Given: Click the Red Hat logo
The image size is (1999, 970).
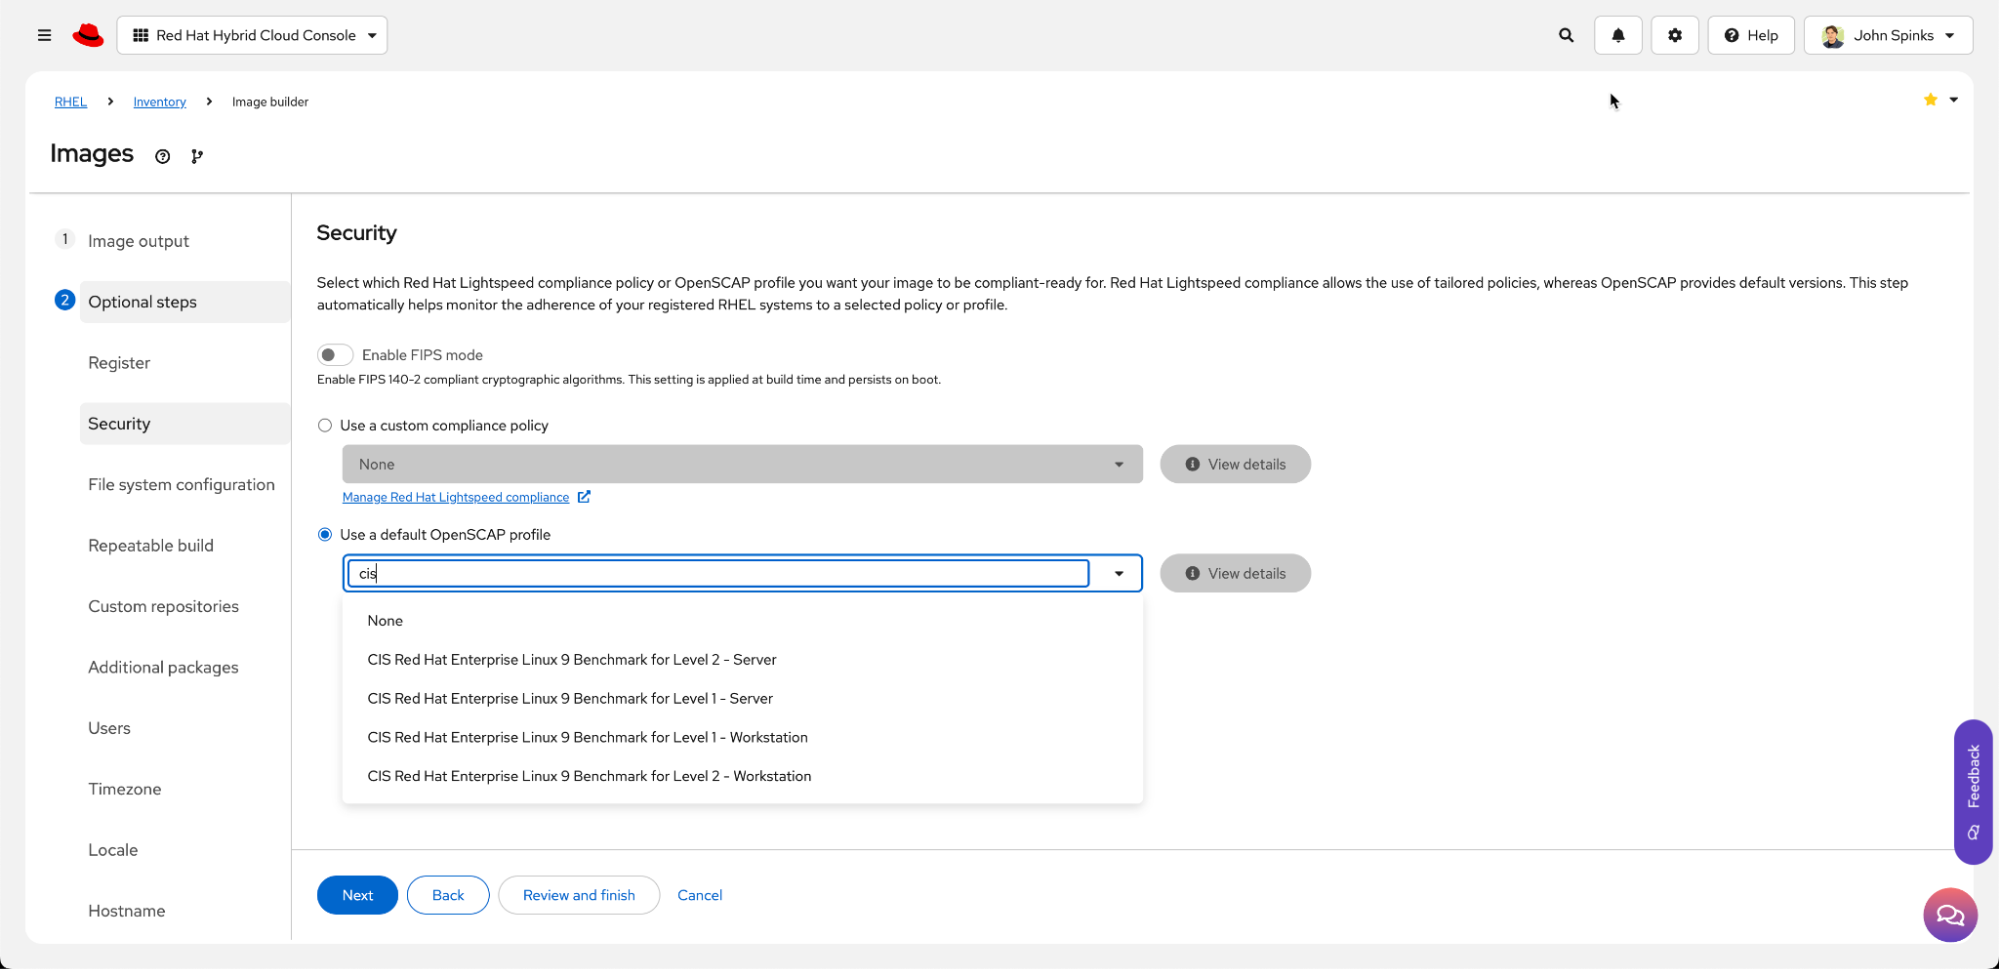Looking at the screenshot, I should tap(88, 36).
